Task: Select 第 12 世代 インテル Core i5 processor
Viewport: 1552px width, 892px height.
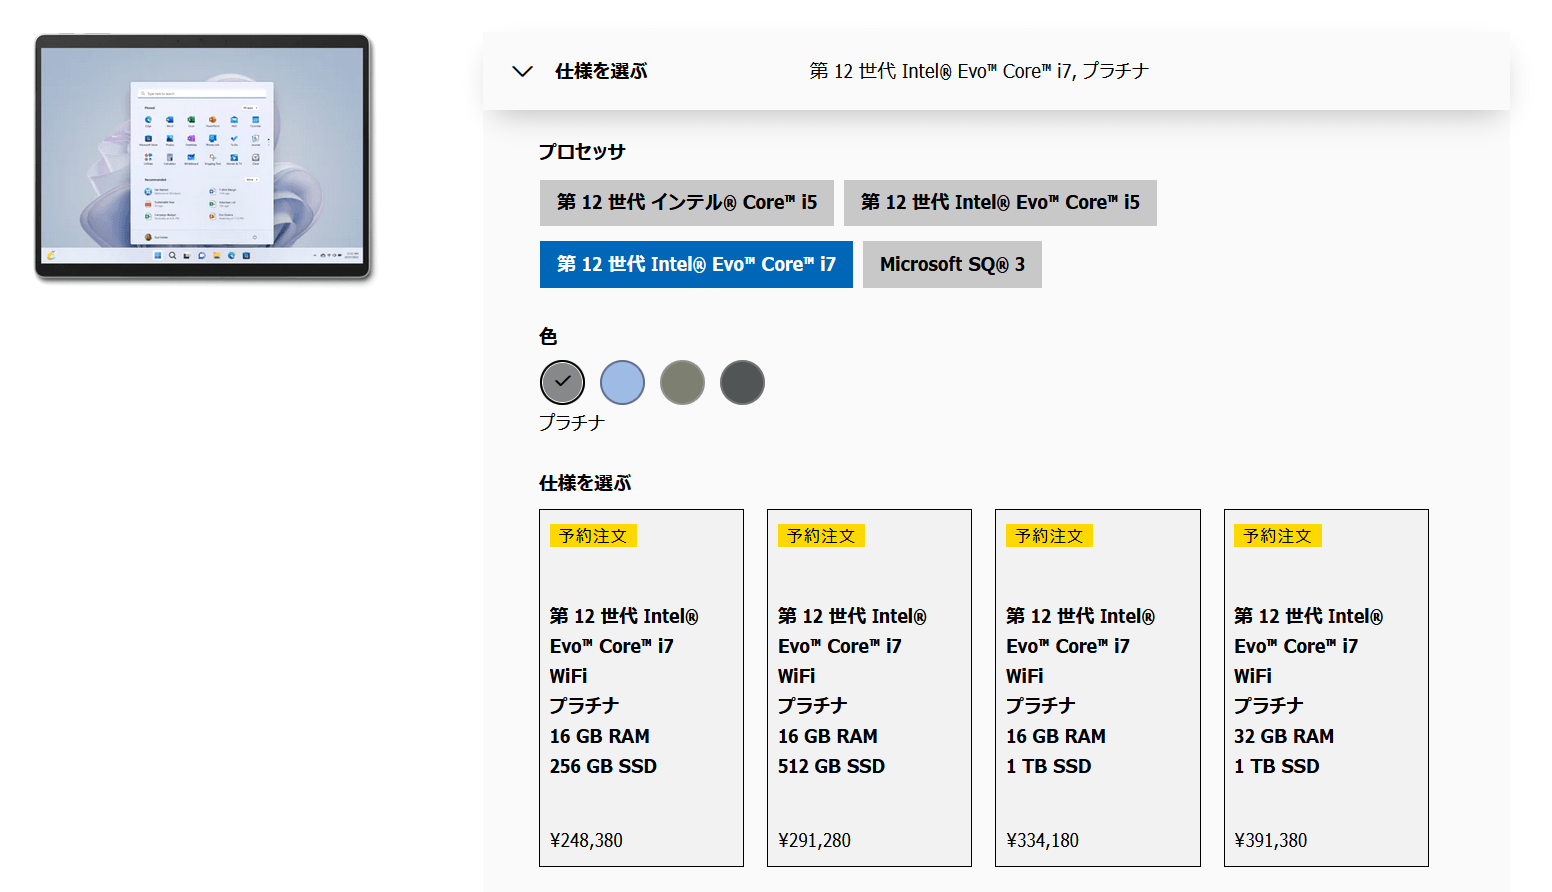Action: click(x=687, y=203)
